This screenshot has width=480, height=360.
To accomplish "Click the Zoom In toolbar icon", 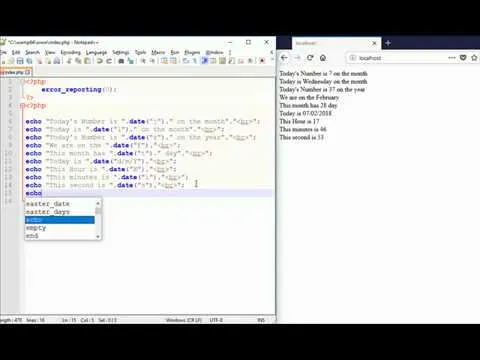I will (x=143, y=61).
